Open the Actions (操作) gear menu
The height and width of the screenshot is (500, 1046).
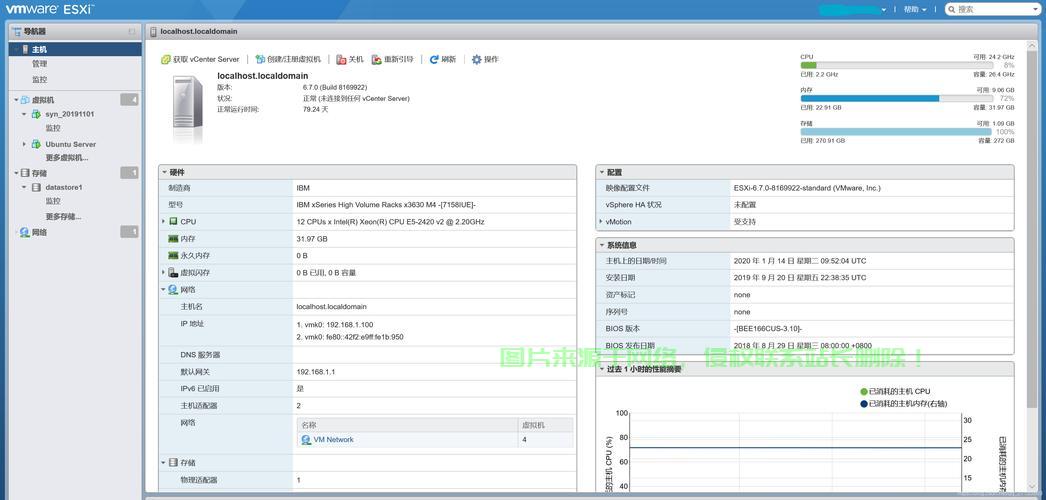pyautogui.click(x=485, y=59)
